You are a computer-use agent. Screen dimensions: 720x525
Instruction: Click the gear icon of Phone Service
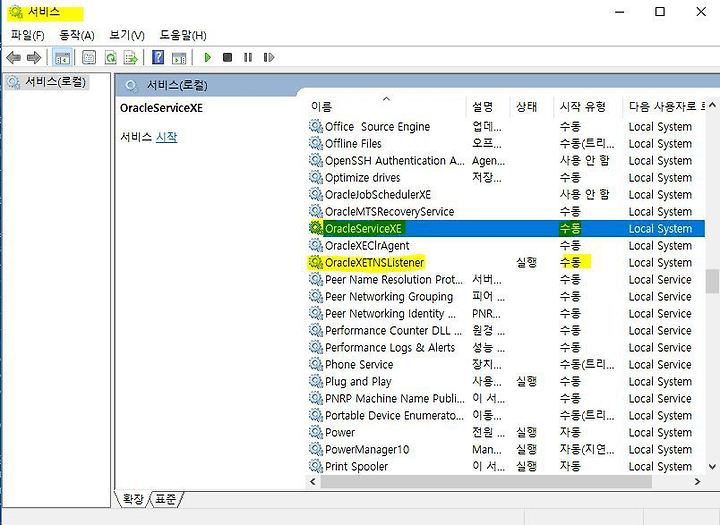click(x=315, y=364)
